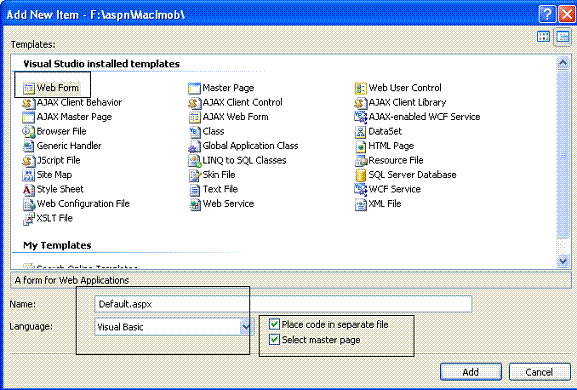Click the templates list scroll down arrow
The height and width of the screenshot is (390, 577).
pos(563,260)
